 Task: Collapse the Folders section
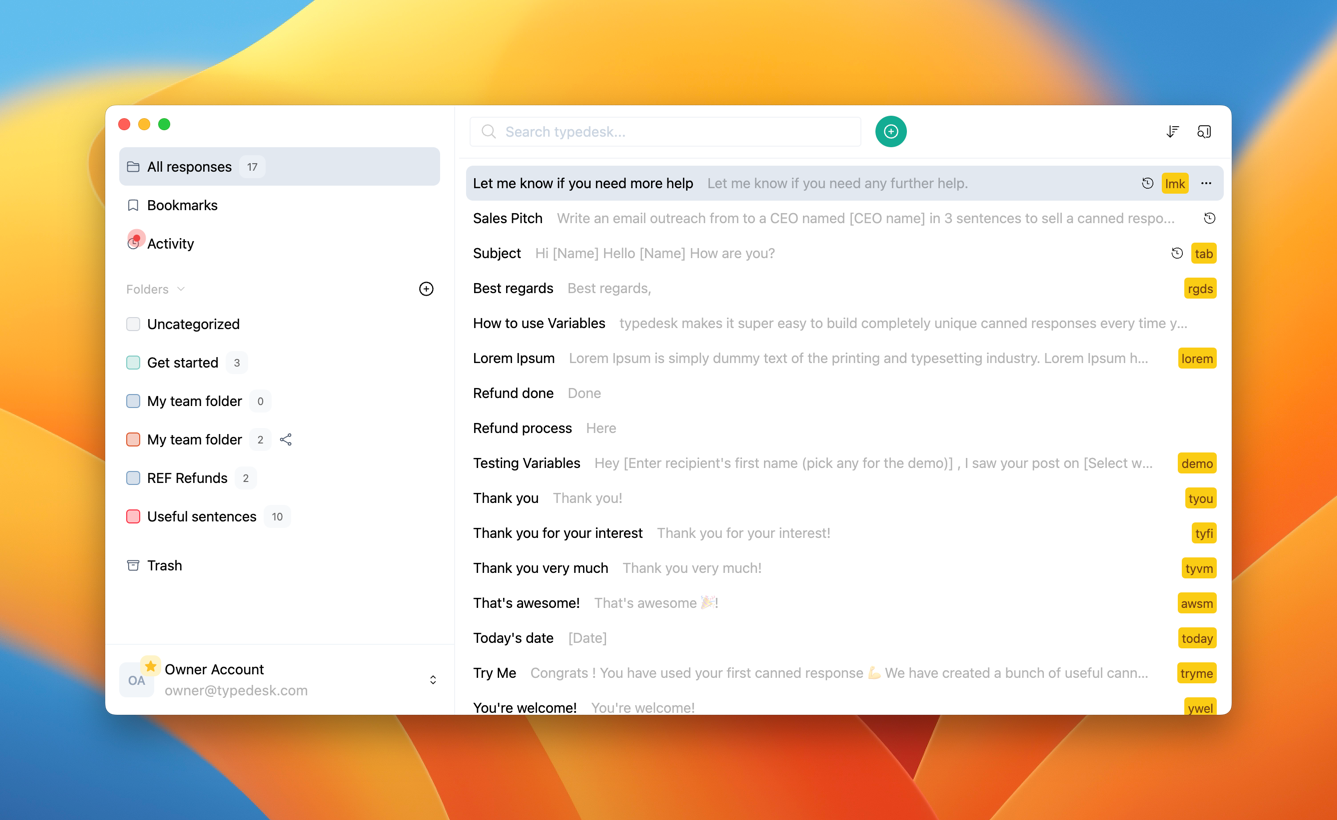181,289
